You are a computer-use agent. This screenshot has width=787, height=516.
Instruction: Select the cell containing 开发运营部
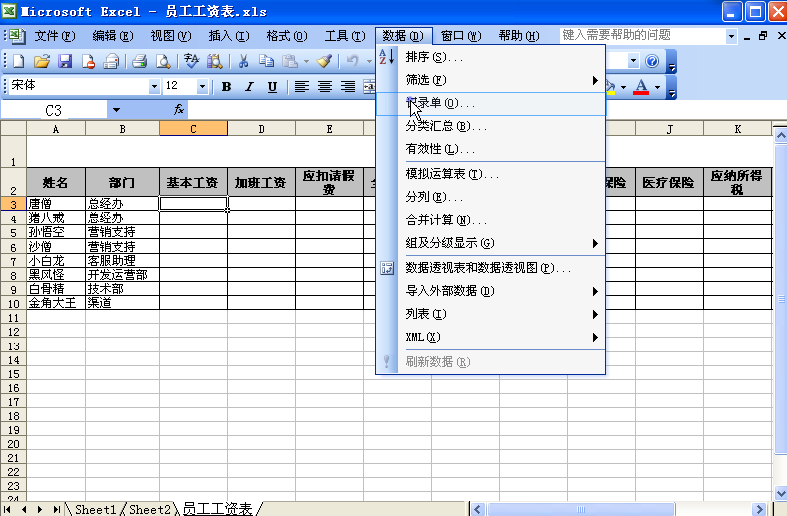point(122,275)
